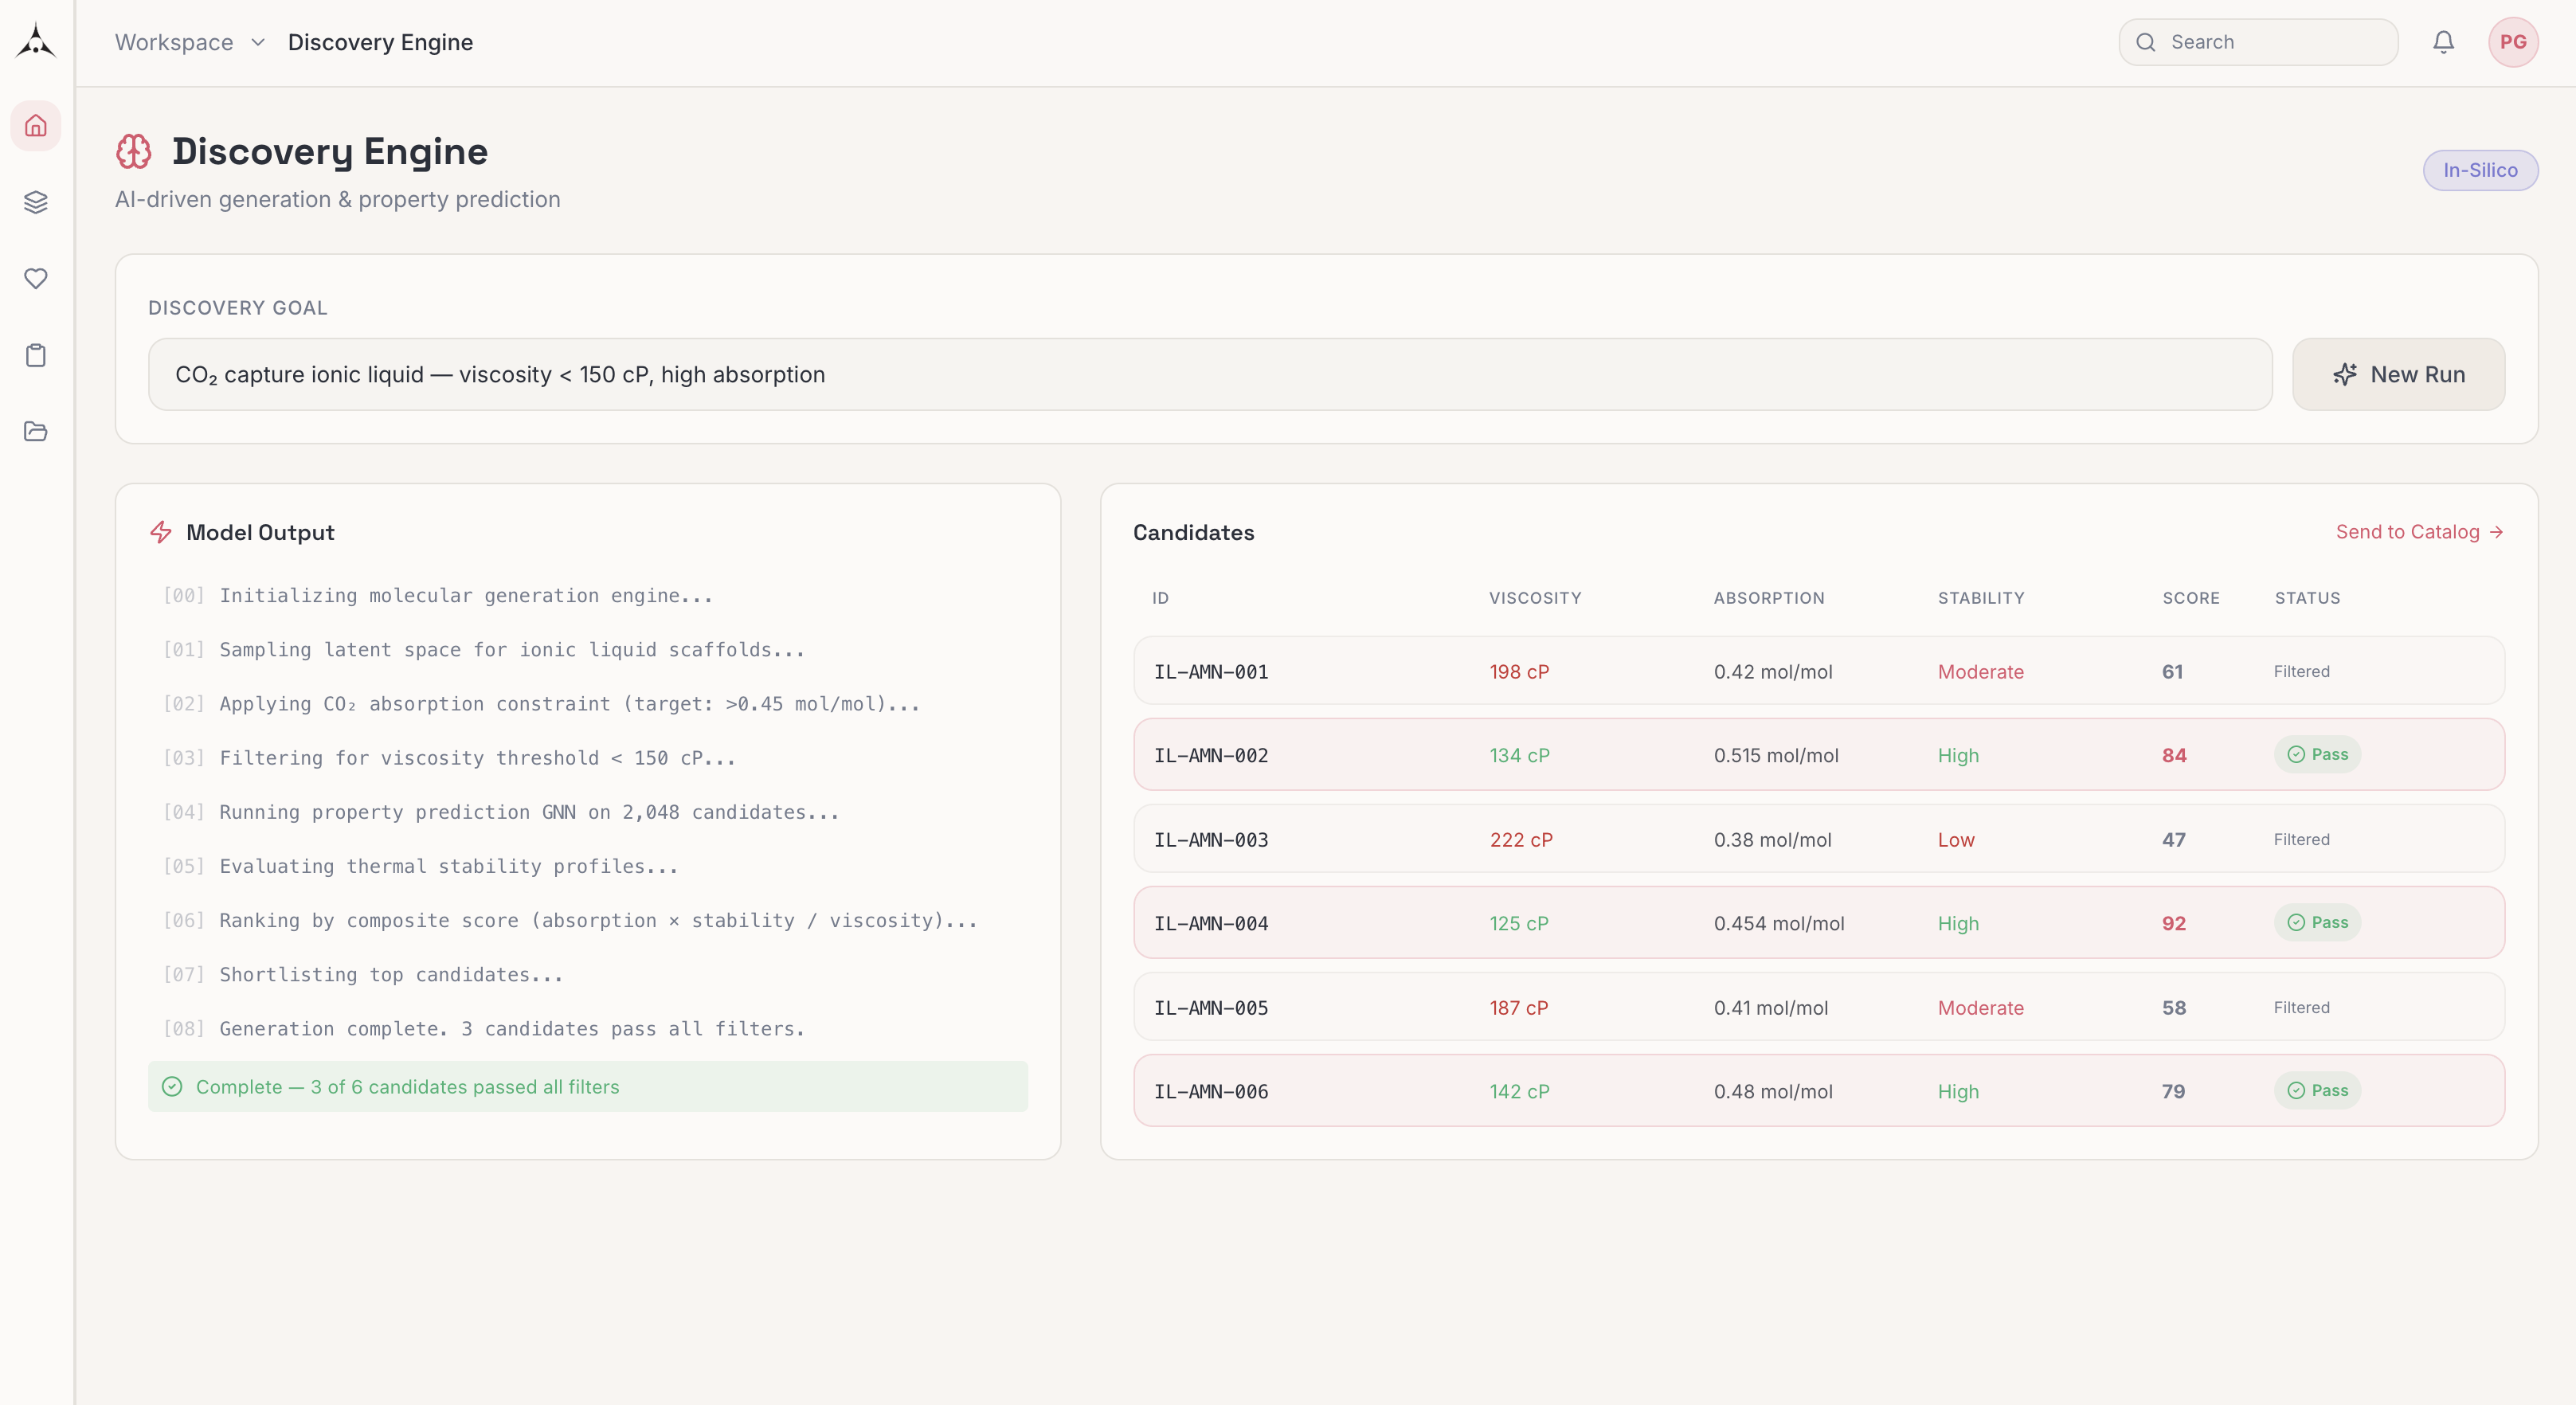This screenshot has height=1405, width=2576.
Task: Click the app logo at top left
Action: (36, 41)
